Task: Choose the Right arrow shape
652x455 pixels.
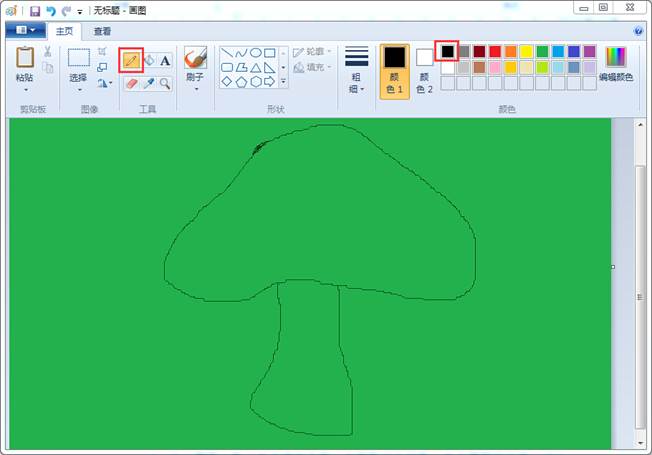Action: [270, 82]
